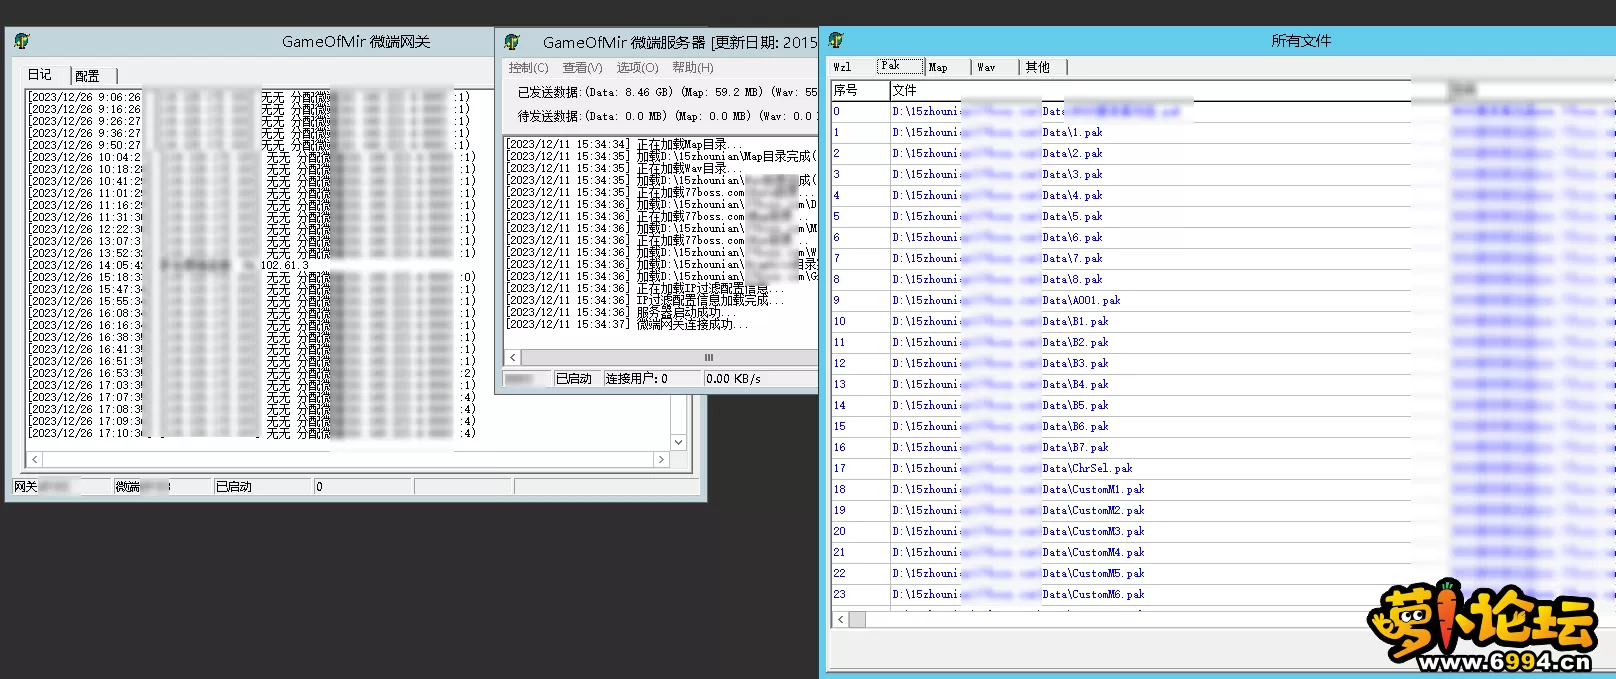Screen dimensions: 1616x679
Task: Open the 帮助(H) menu
Action: pos(692,68)
